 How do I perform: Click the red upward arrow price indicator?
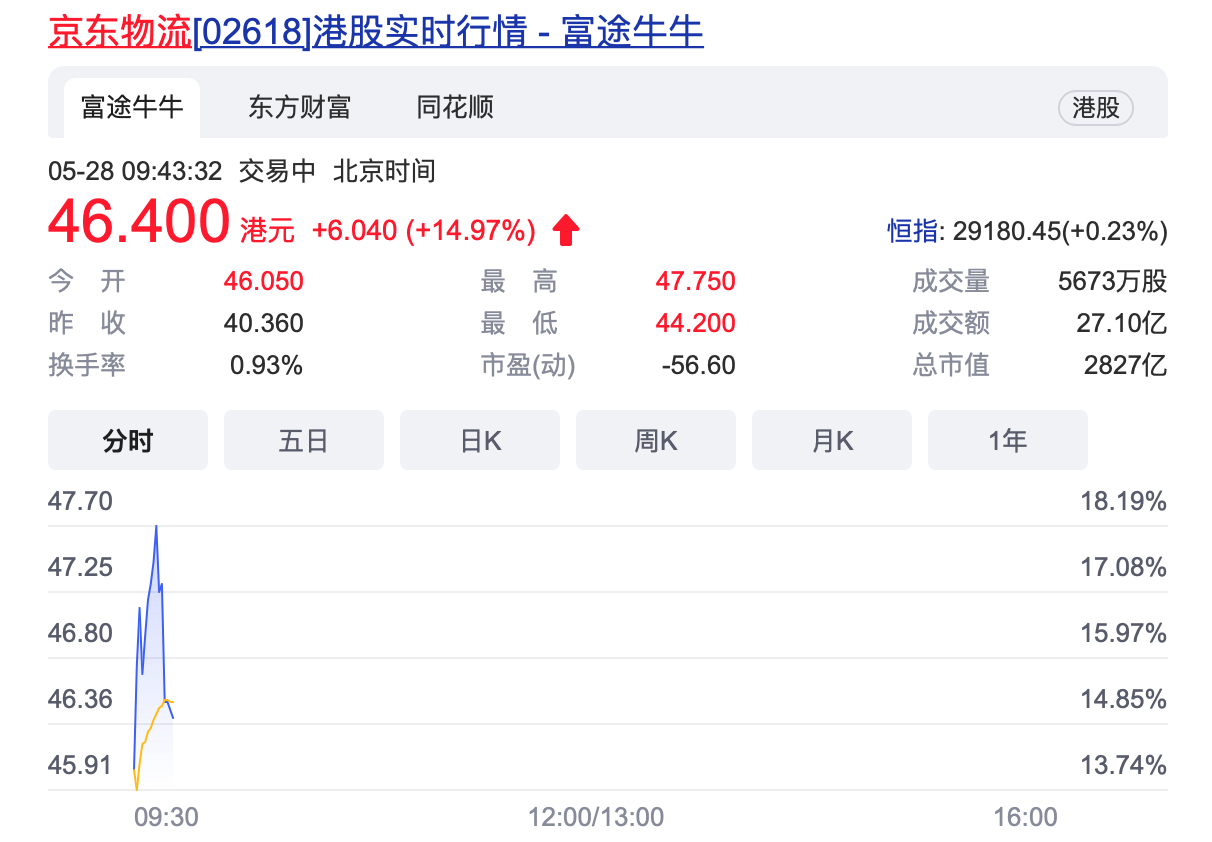click(567, 229)
